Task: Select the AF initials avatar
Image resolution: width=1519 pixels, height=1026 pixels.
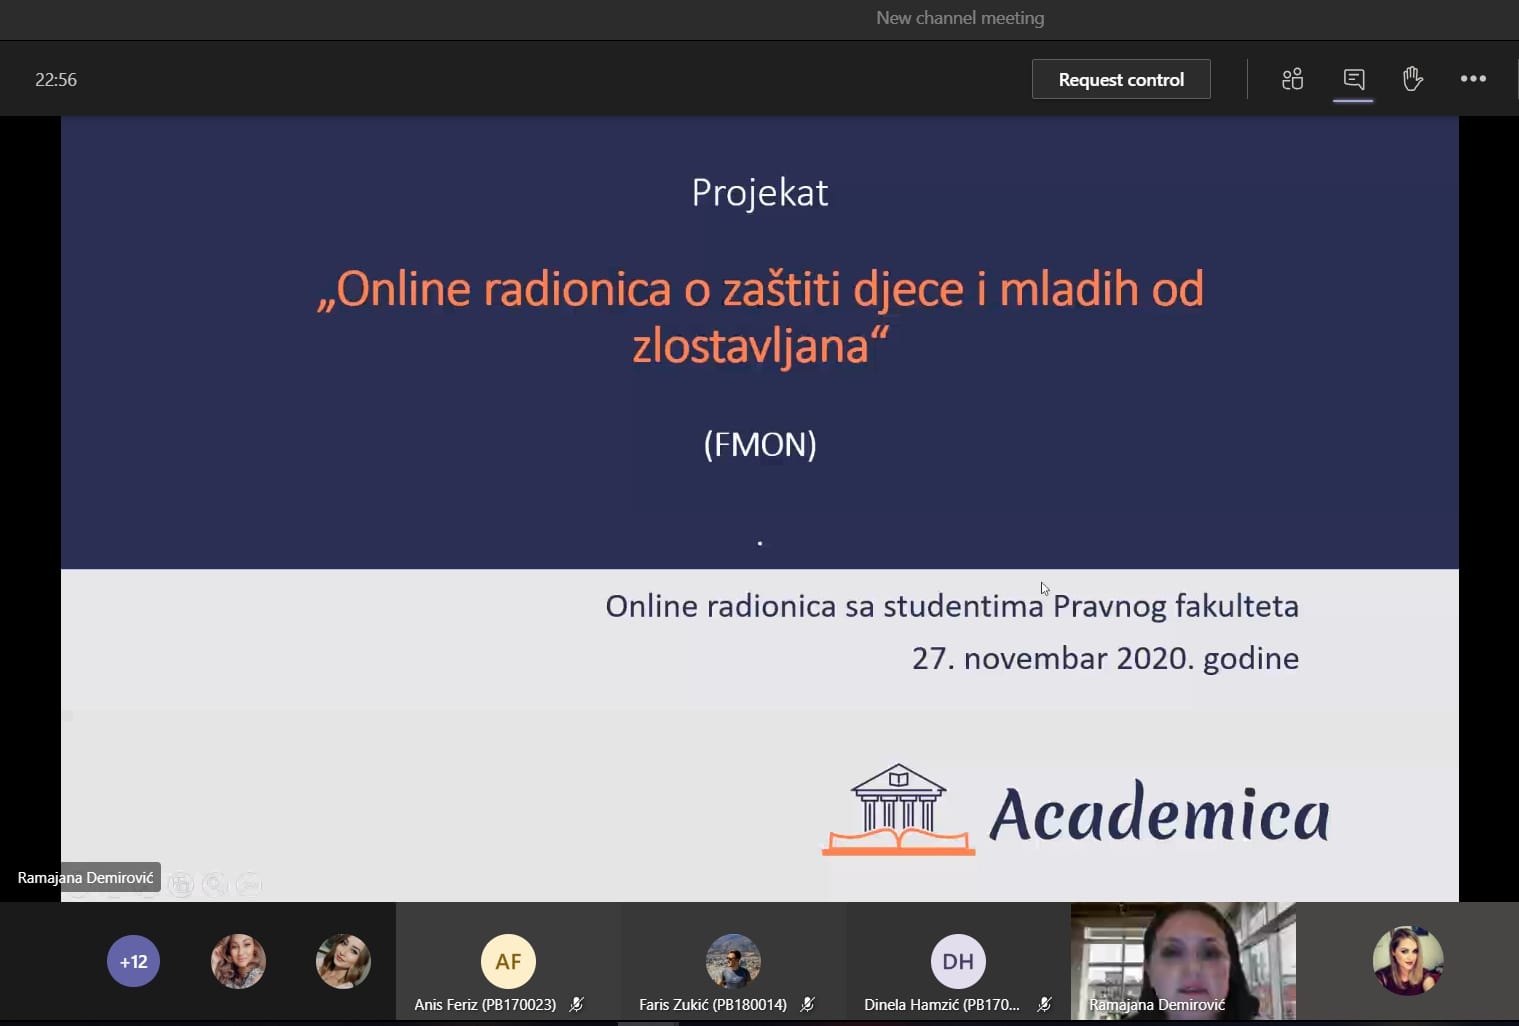Action: (508, 961)
